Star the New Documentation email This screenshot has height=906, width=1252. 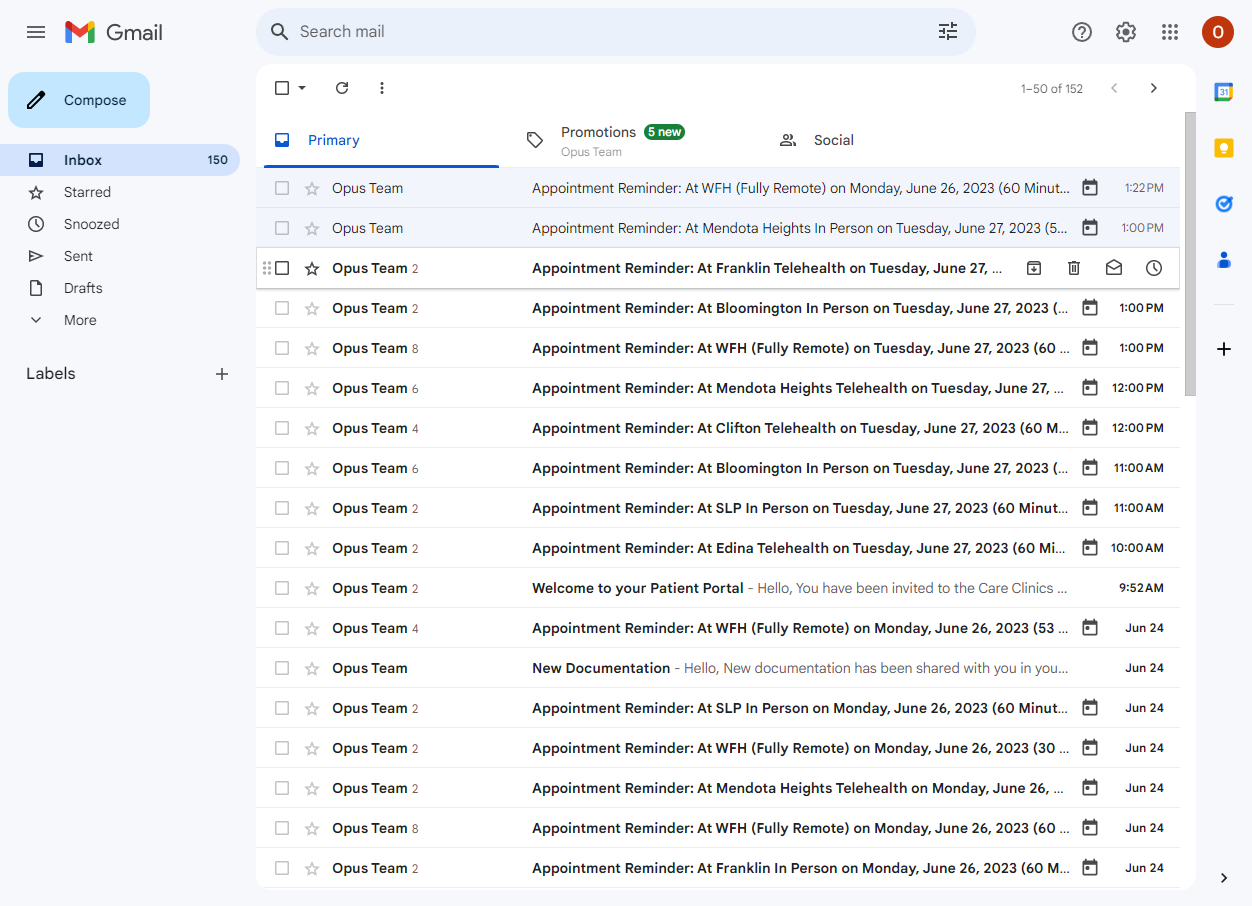(312, 668)
